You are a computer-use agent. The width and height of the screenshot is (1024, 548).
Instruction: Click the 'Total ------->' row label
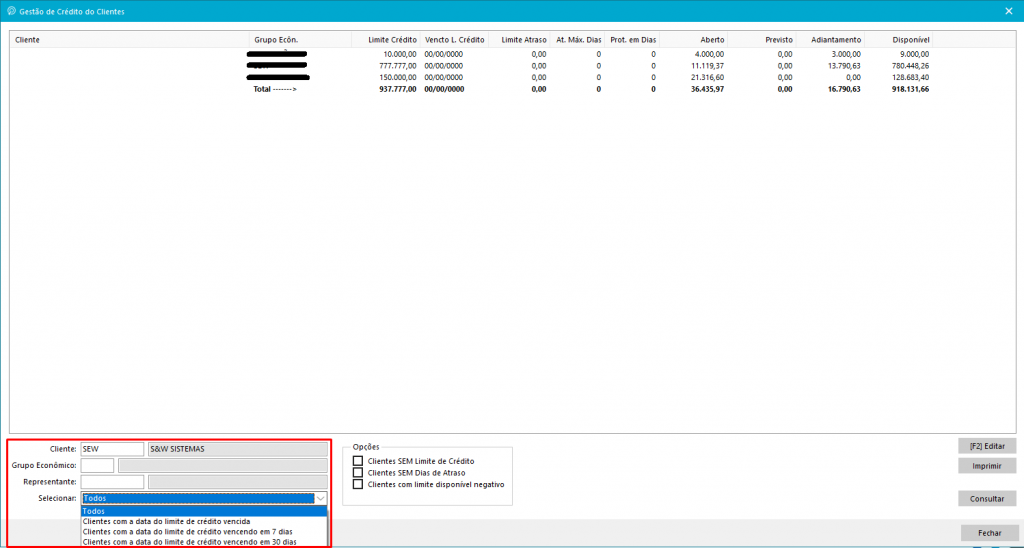(275, 89)
